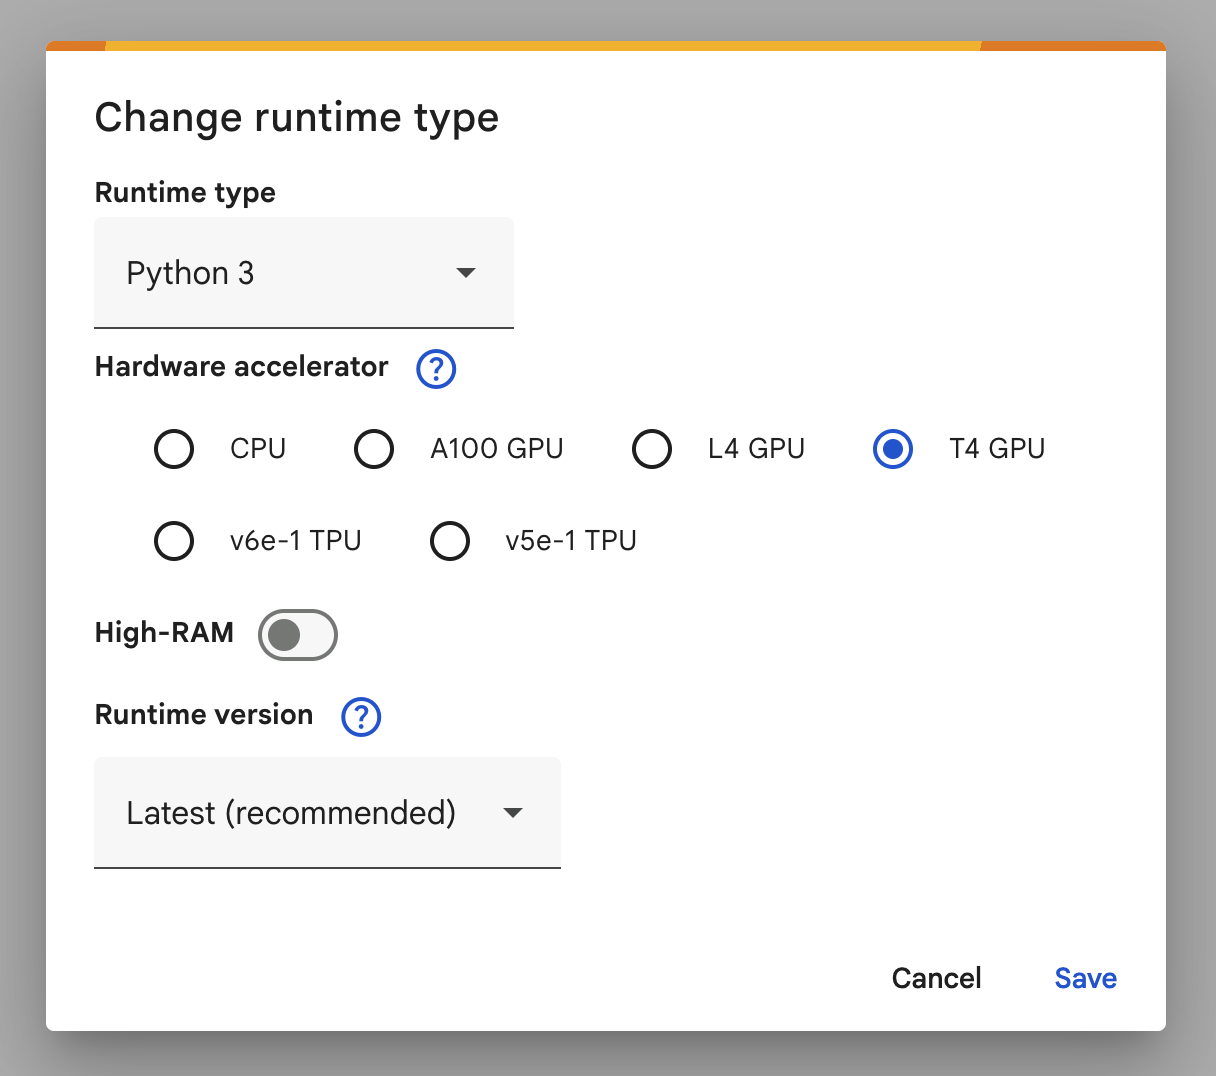Click the Python 3 dropdown arrow
Screen dimensions: 1216x1076
point(465,273)
